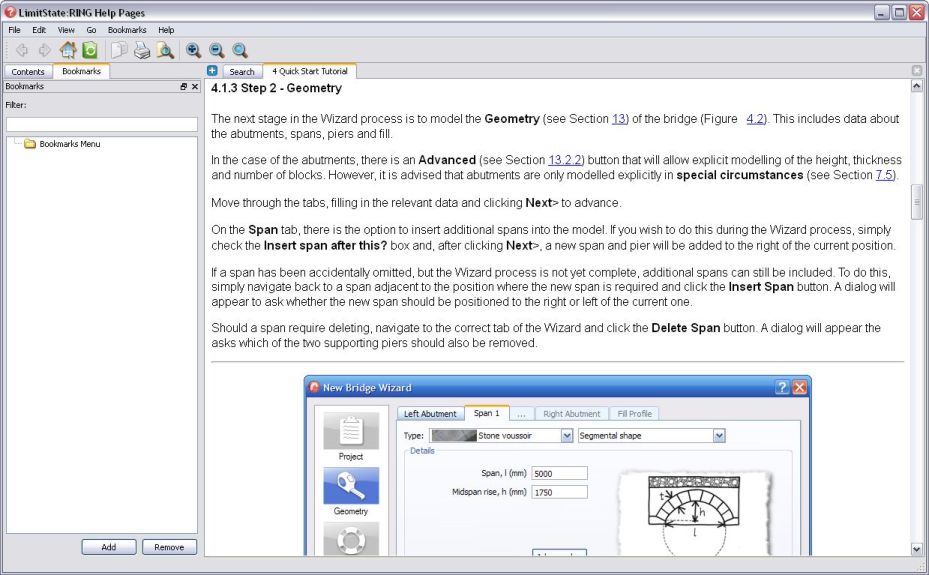
Task: Switch to the Search tab
Action: (242, 72)
